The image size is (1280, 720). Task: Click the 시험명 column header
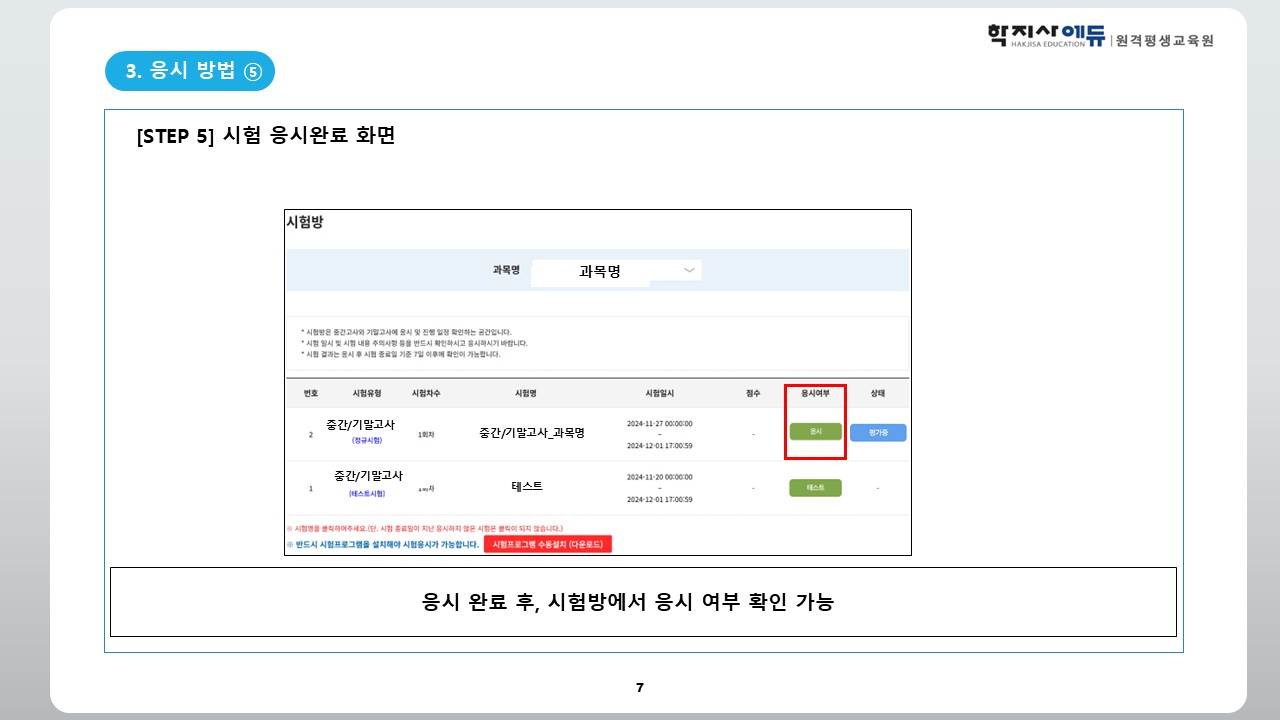526,394
